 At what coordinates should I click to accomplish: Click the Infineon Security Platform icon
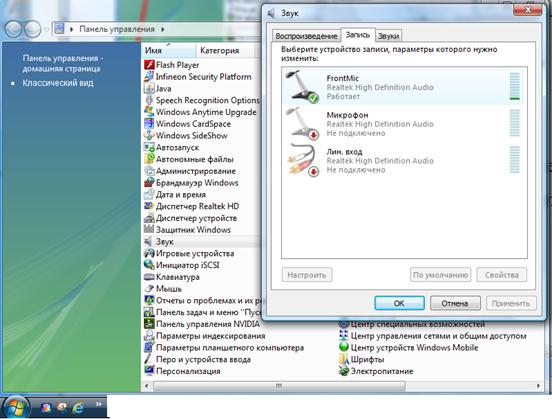click(x=149, y=77)
